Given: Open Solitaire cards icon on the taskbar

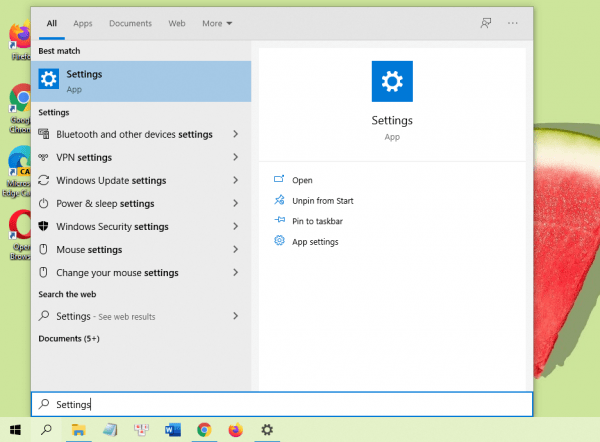Looking at the screenshot, I should (141, 430).
